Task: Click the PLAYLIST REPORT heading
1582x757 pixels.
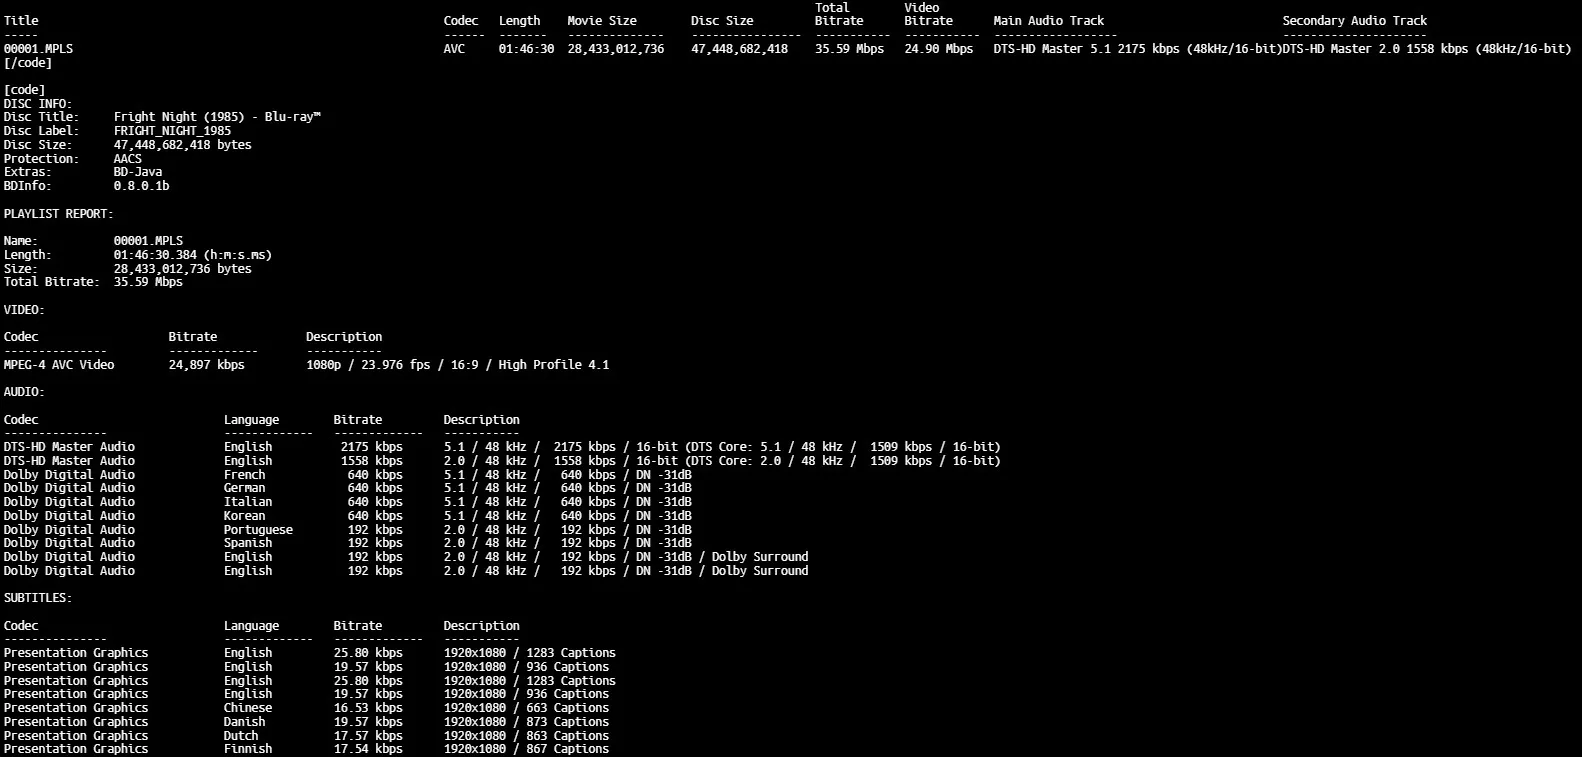Action: point(58,214)
